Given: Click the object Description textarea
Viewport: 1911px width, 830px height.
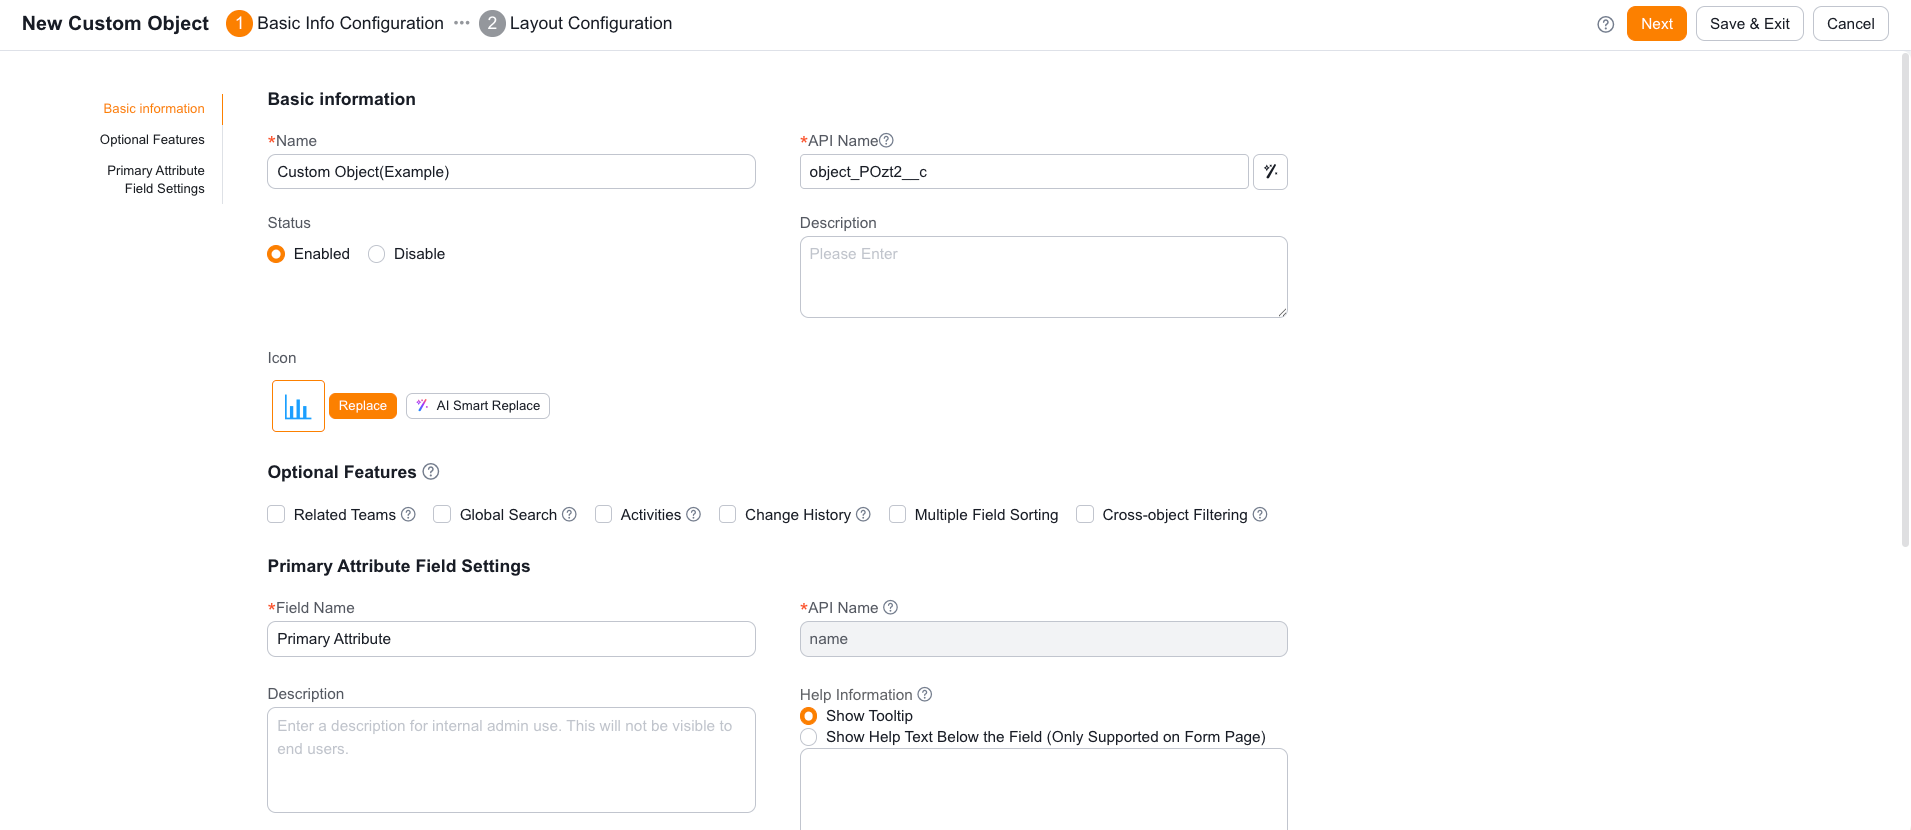Looking at the screenshot, I should [x=1043, y=277].
